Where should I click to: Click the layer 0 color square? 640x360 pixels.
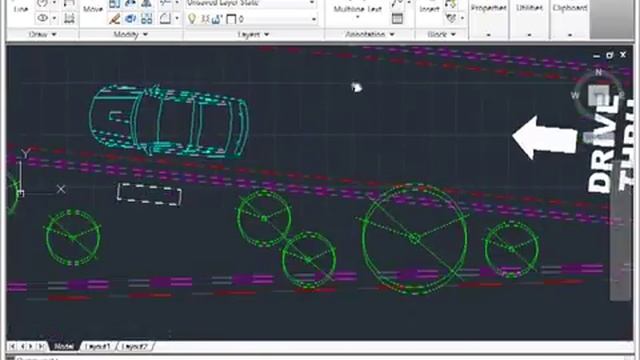click(x=231, y=19)
